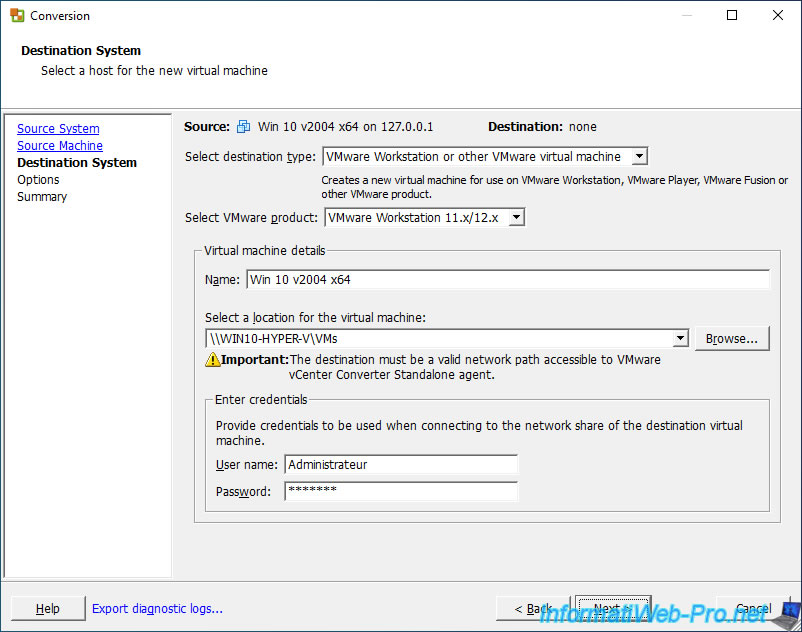Click the Virtual machine details group title

[x=264, y=251]
